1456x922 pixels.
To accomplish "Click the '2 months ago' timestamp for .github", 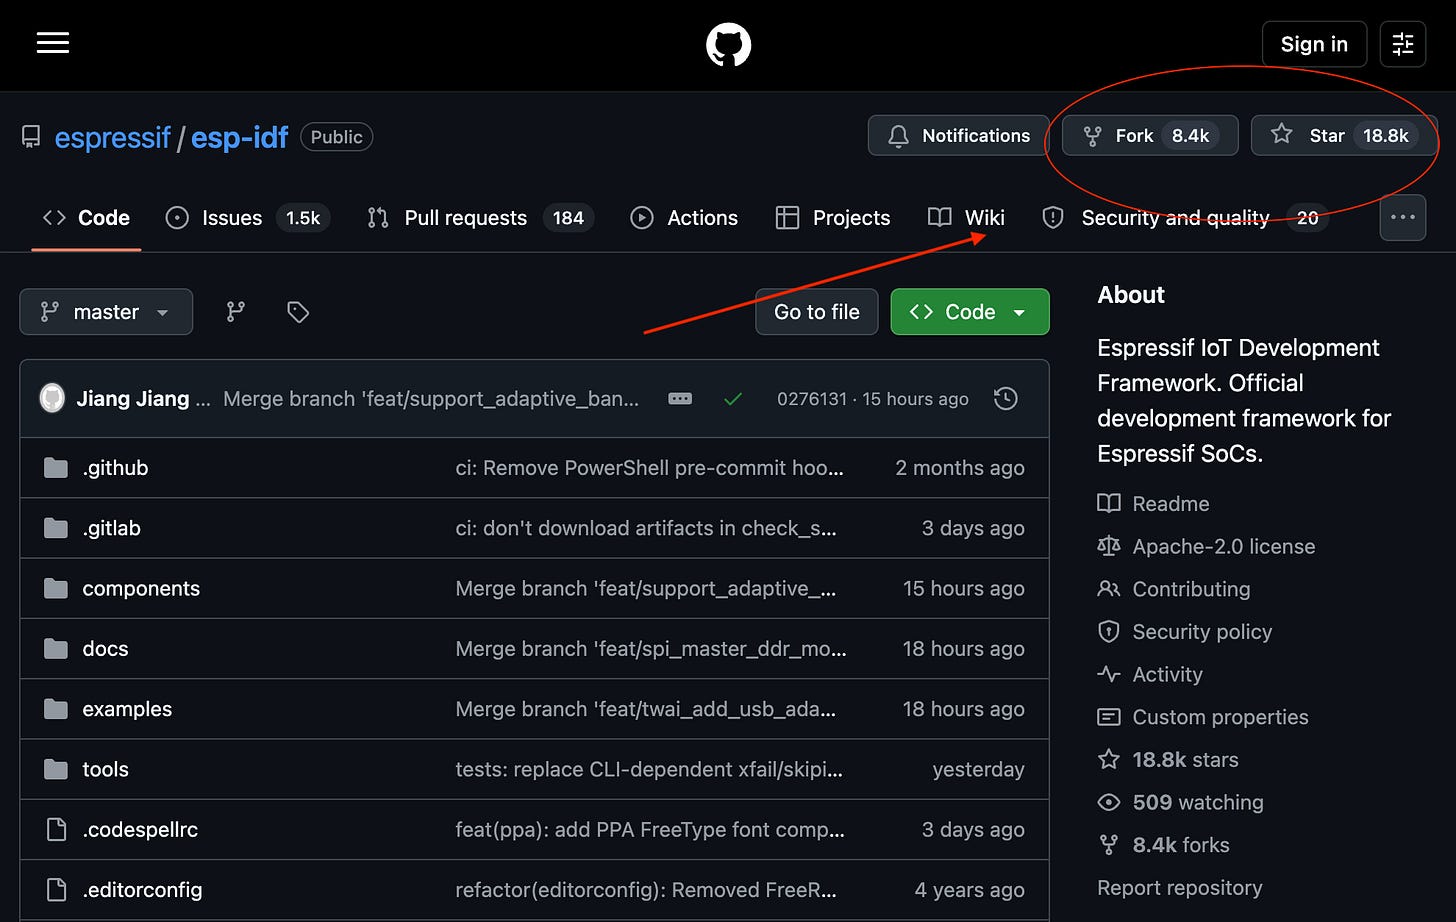I will pos(960,468).
